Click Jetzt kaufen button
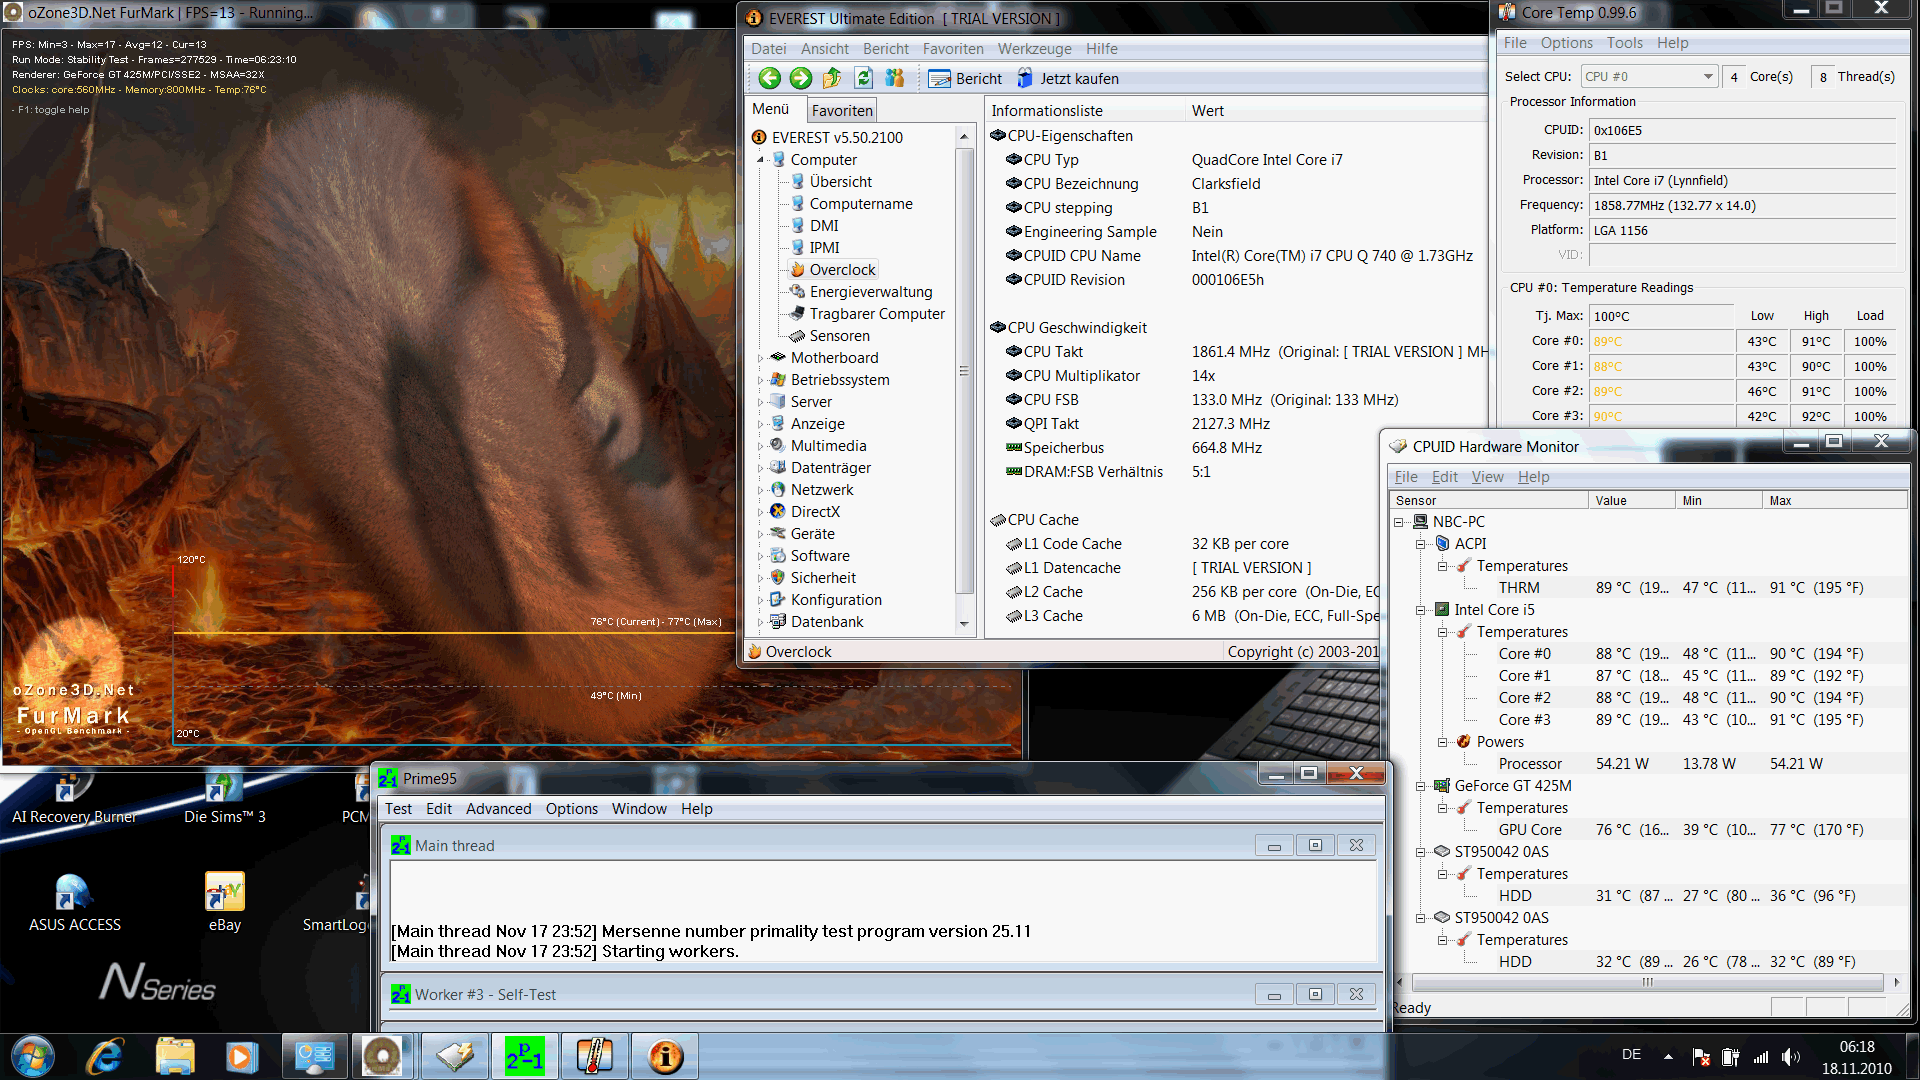 click(x=1068, y=79)
